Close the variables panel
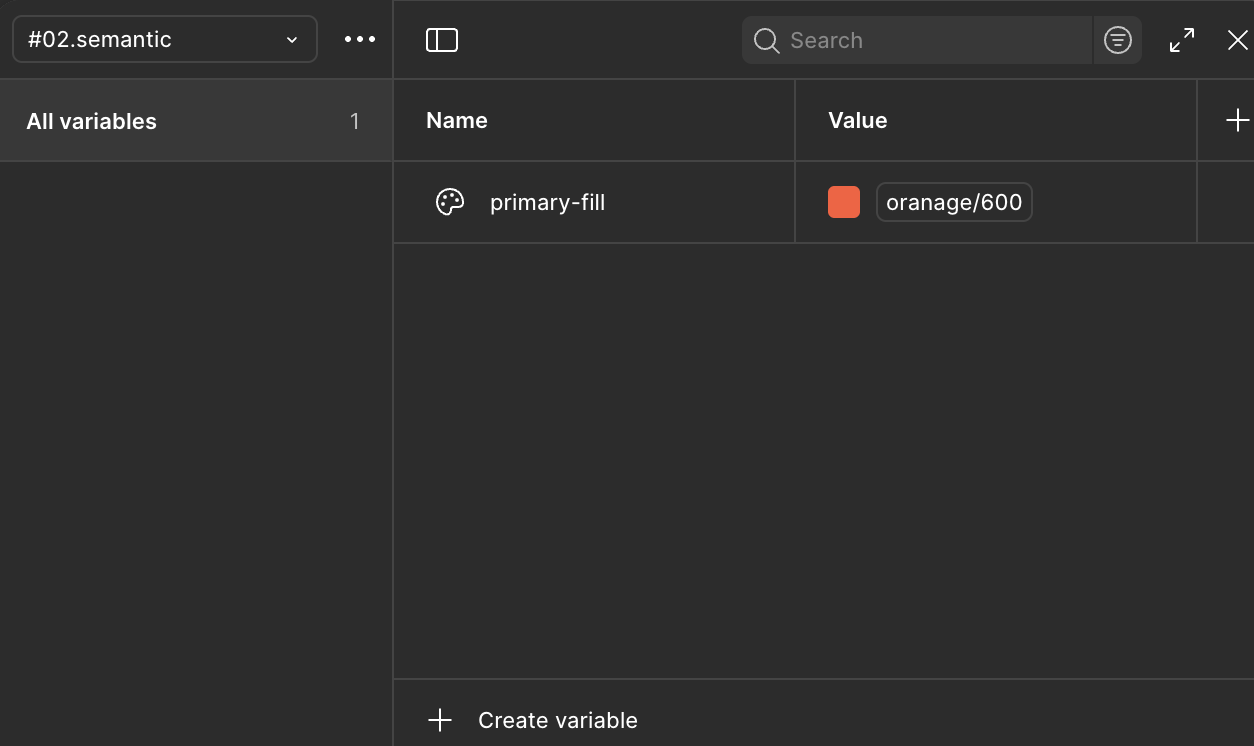The image size is (1254, 746). click(x=1237, y=40)
